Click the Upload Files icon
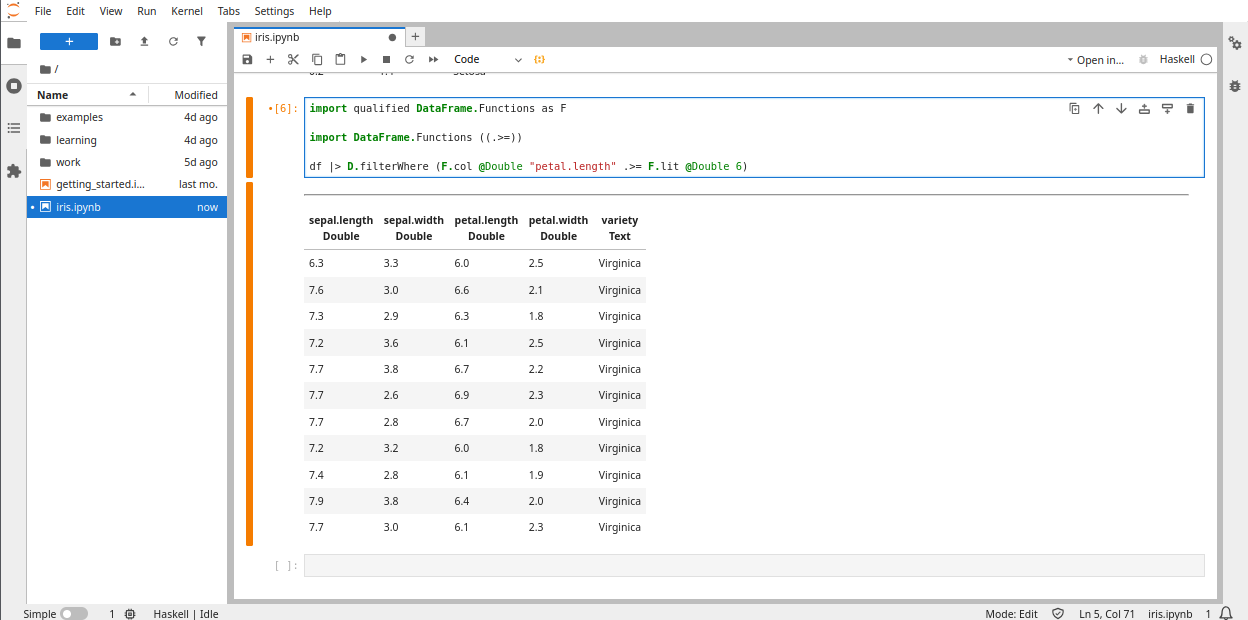 coord(144,41)
